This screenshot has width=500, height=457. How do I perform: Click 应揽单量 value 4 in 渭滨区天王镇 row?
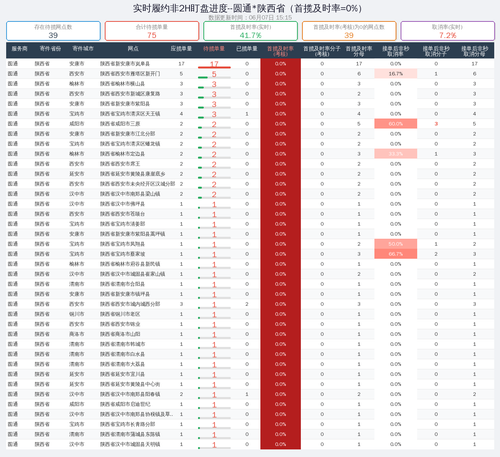[181, 114]
